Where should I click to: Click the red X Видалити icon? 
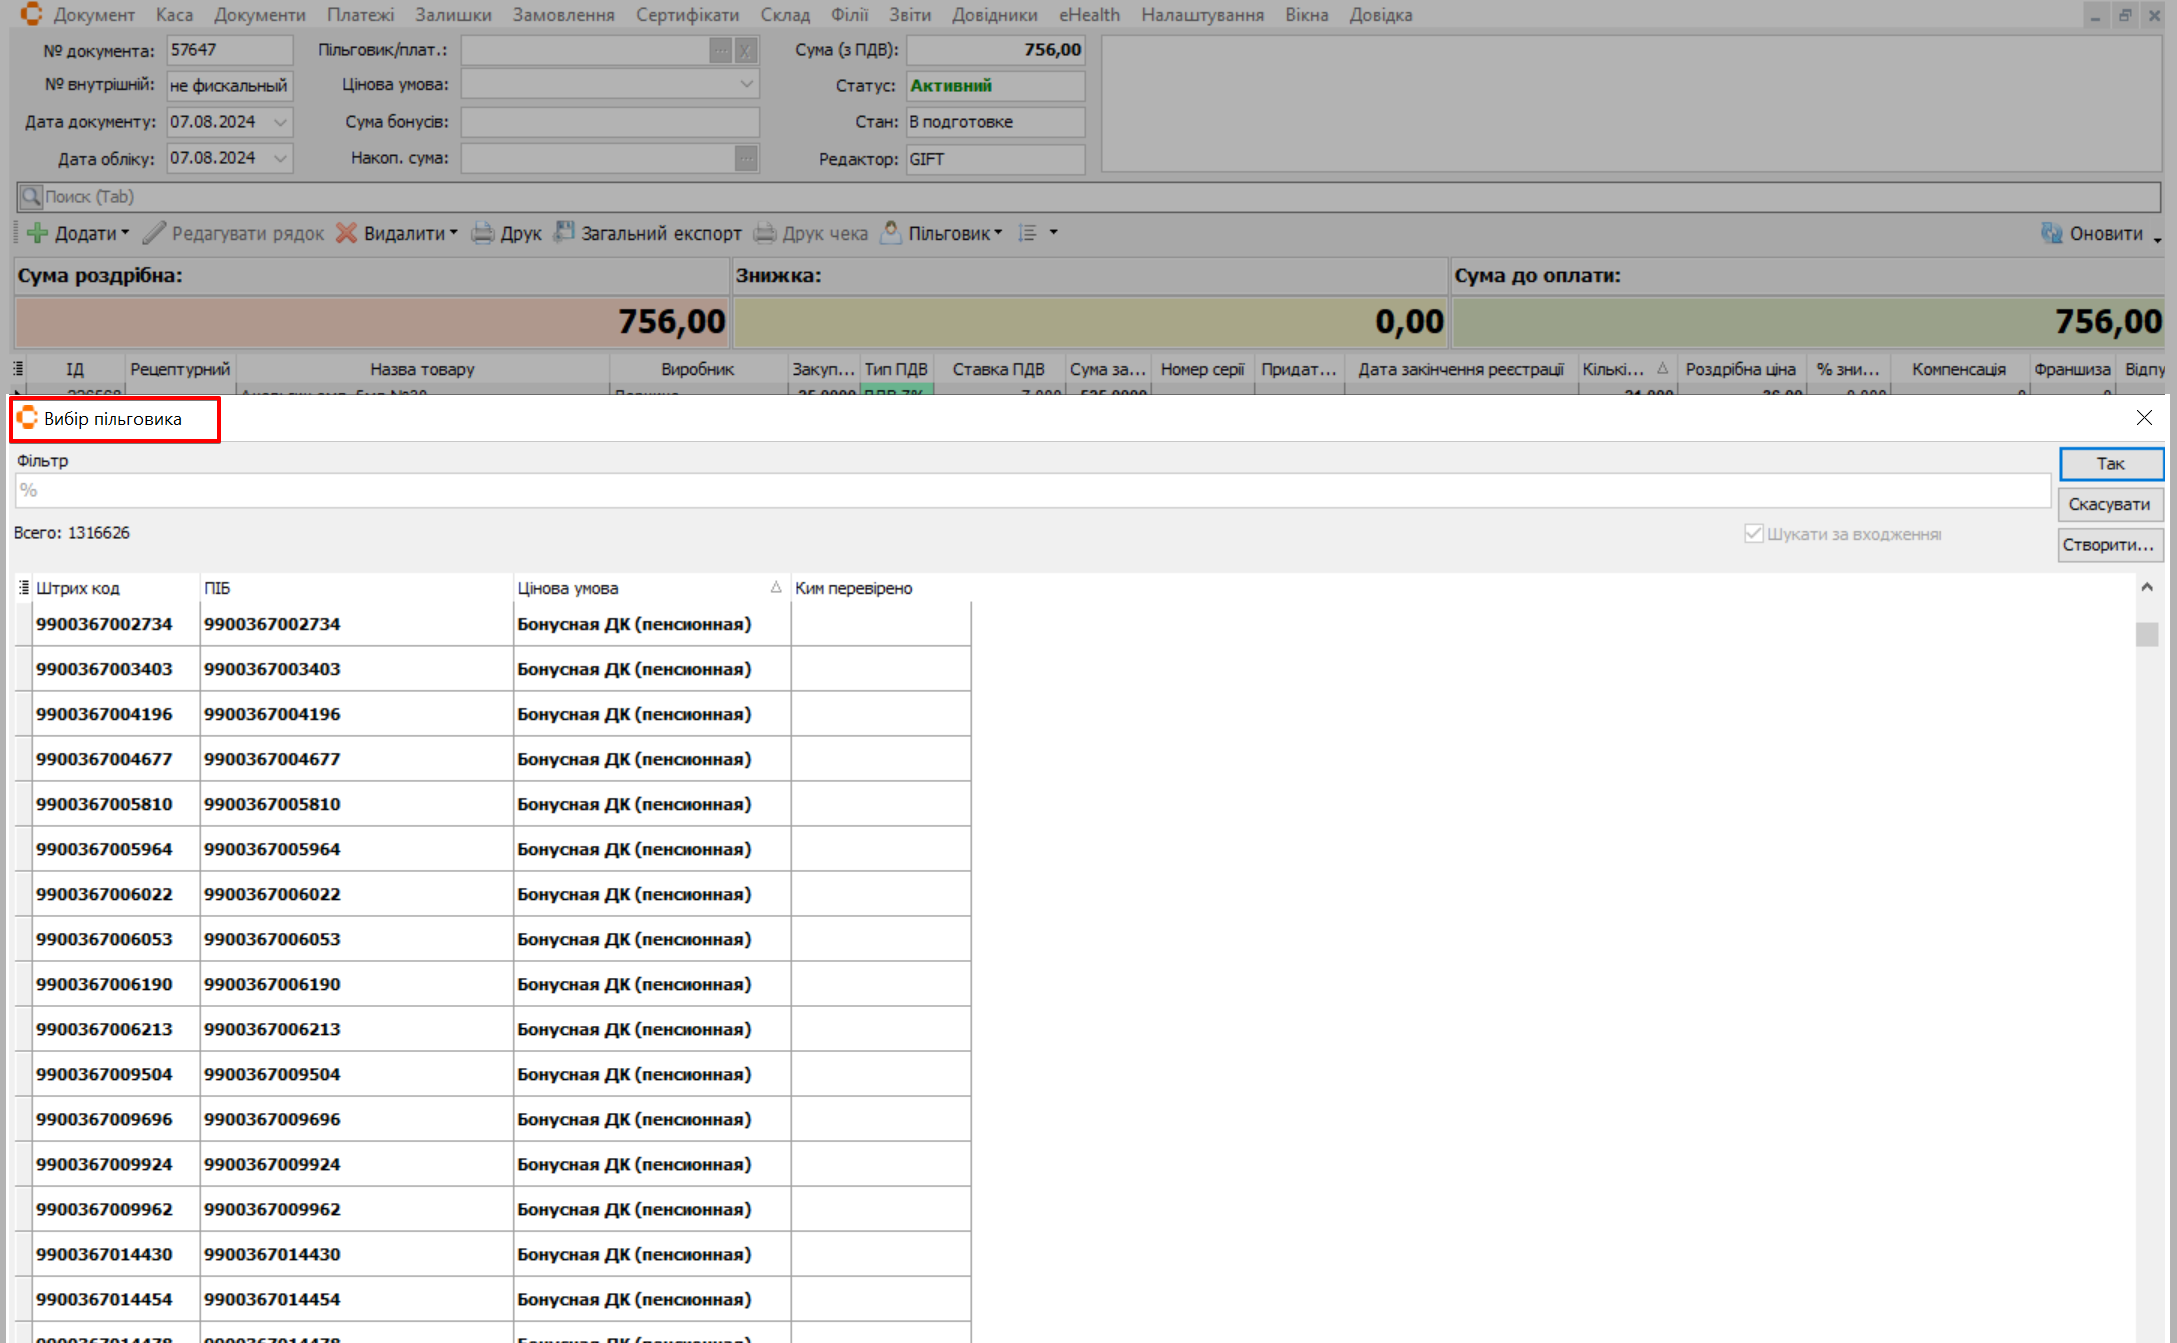pyautogui.click(x=346, y=233)
